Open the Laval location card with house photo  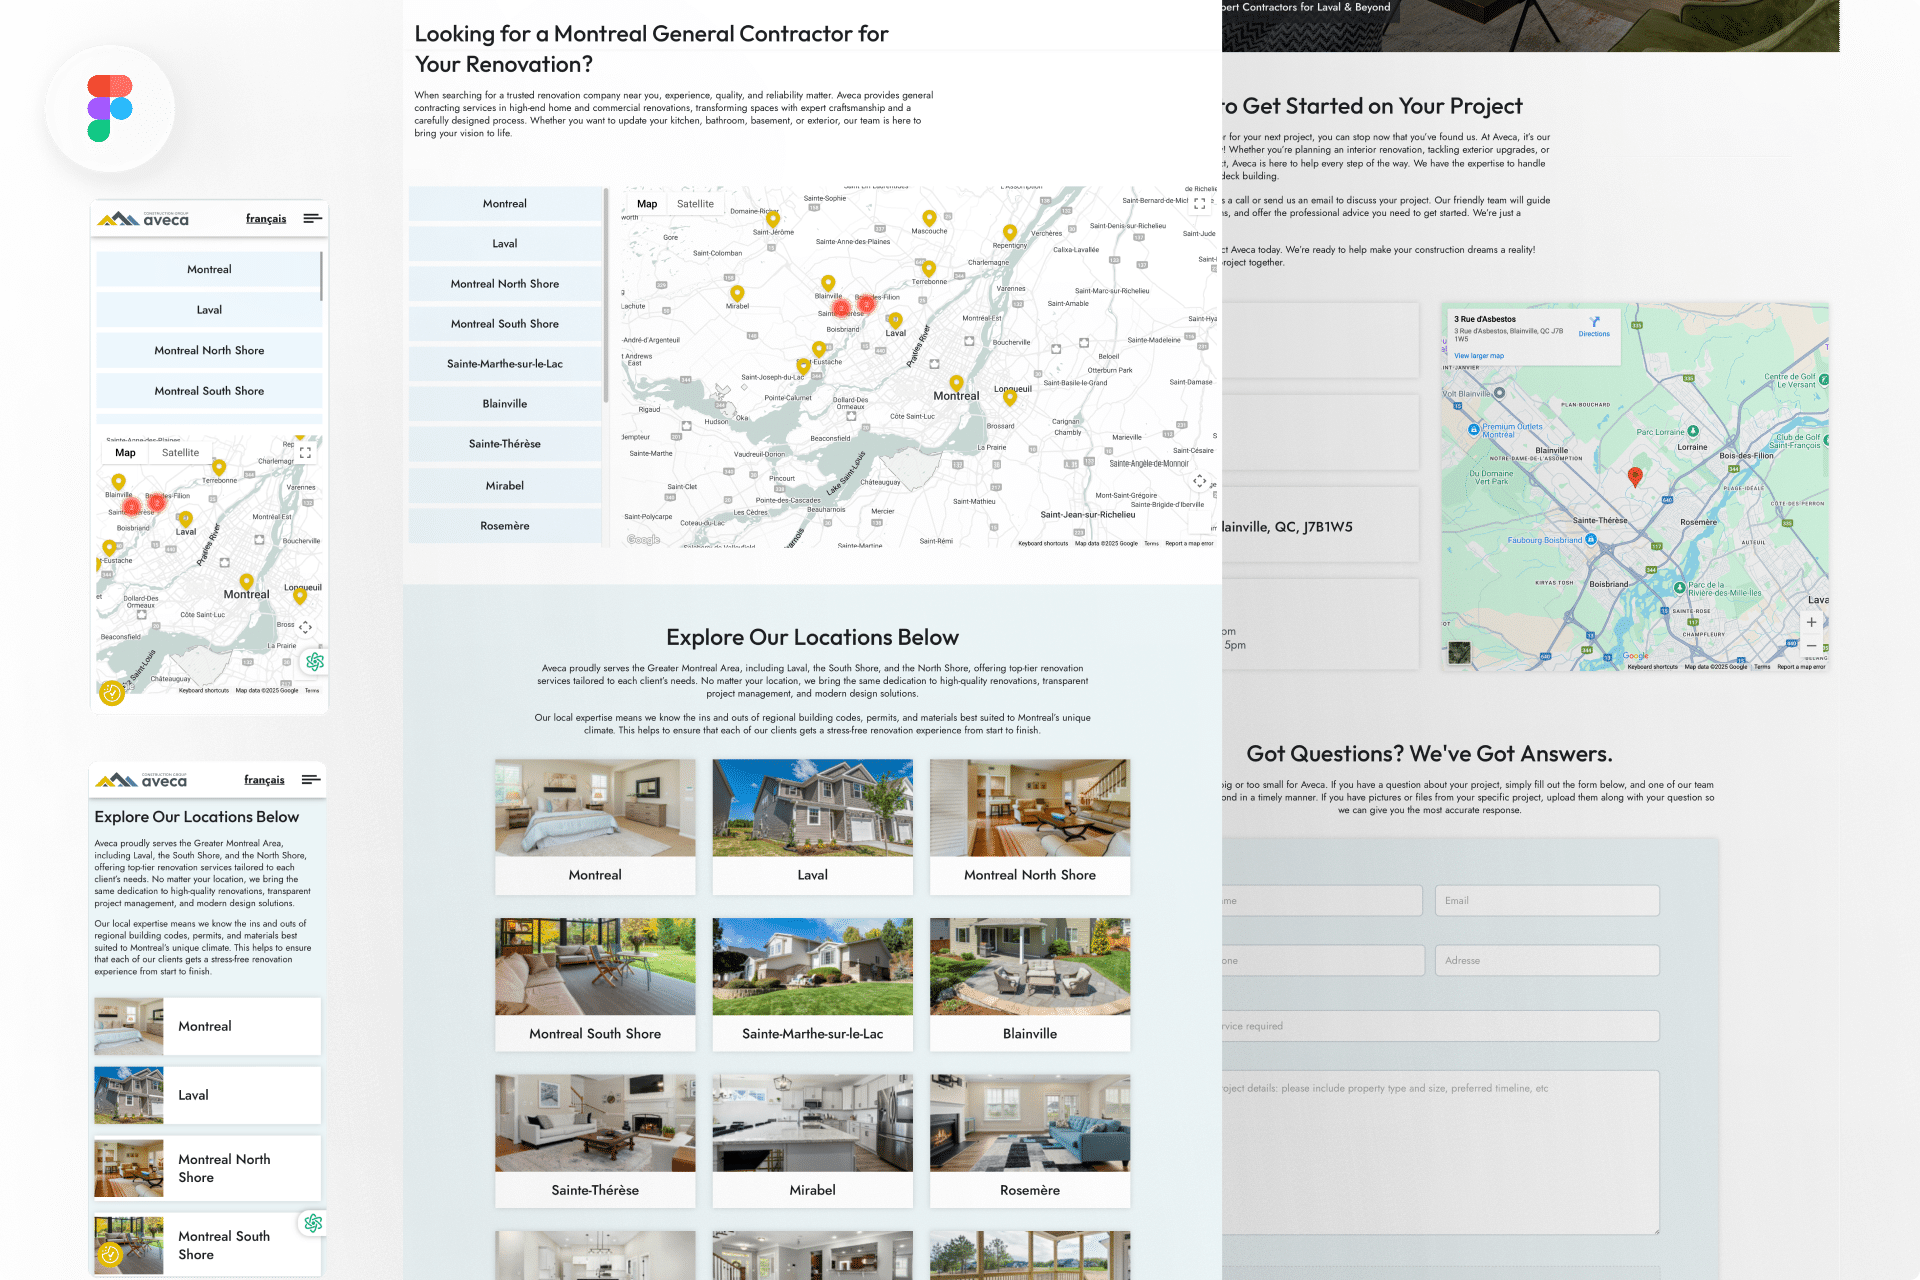pyautogui.click(x=812, y=808)
